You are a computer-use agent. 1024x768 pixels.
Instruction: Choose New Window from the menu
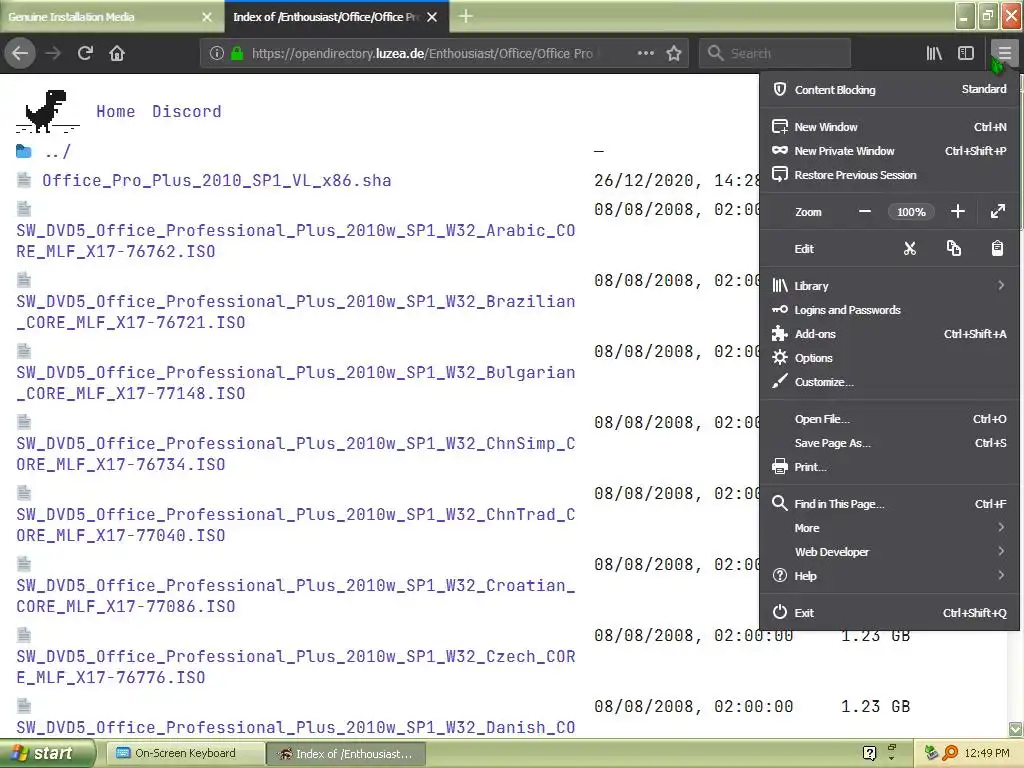[x=889, y=127]
